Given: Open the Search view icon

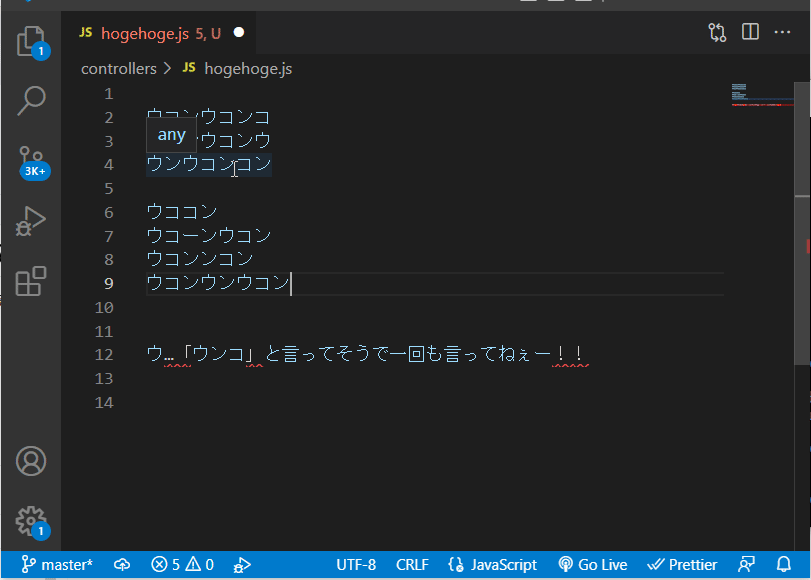Looking at the screenshot, I should coord(32,100).
